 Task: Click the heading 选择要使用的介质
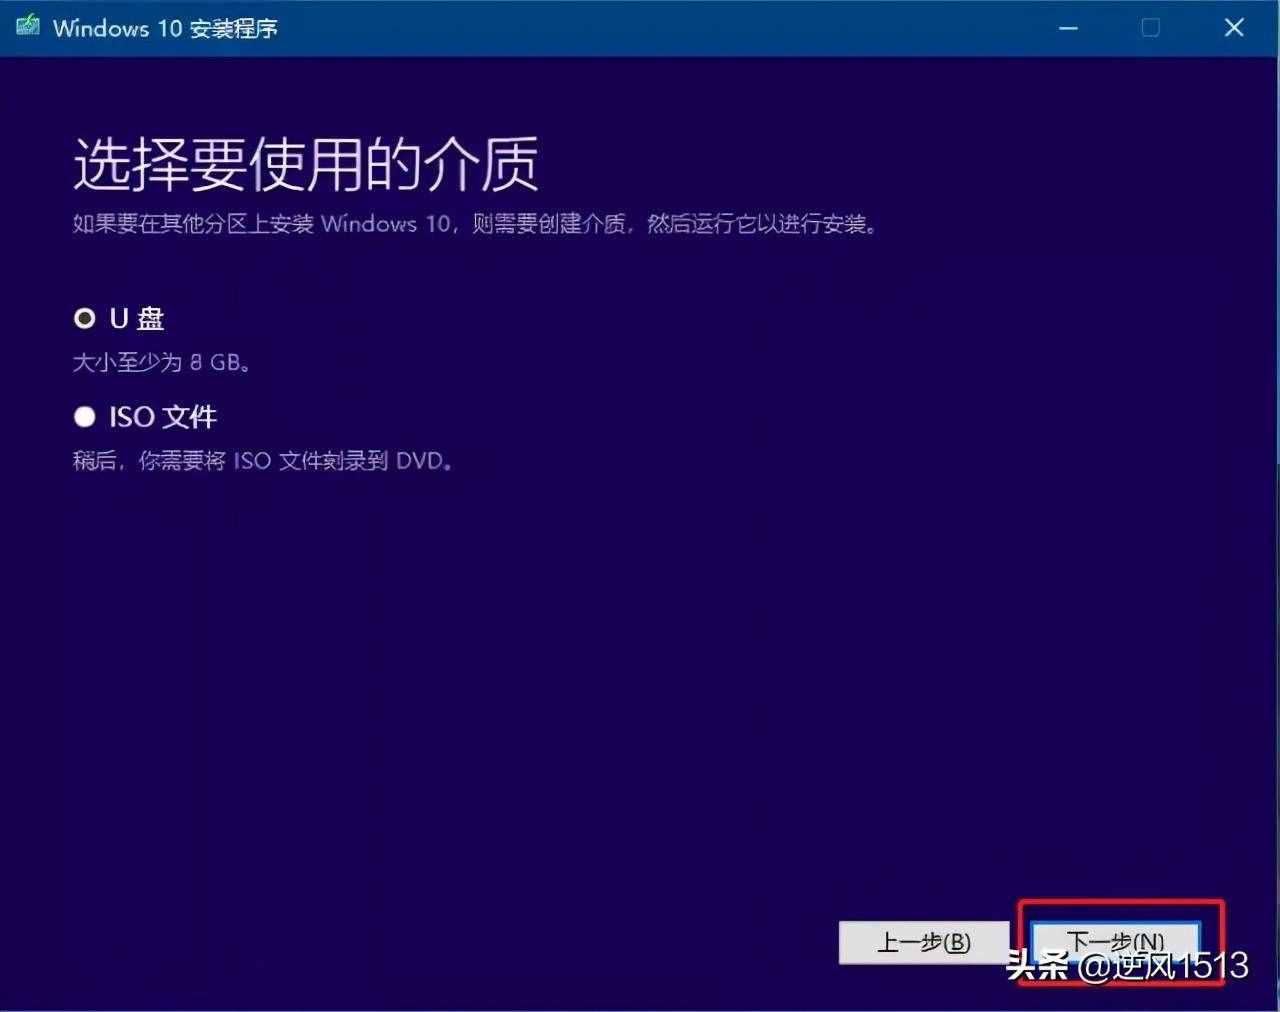tap(306, 164)
